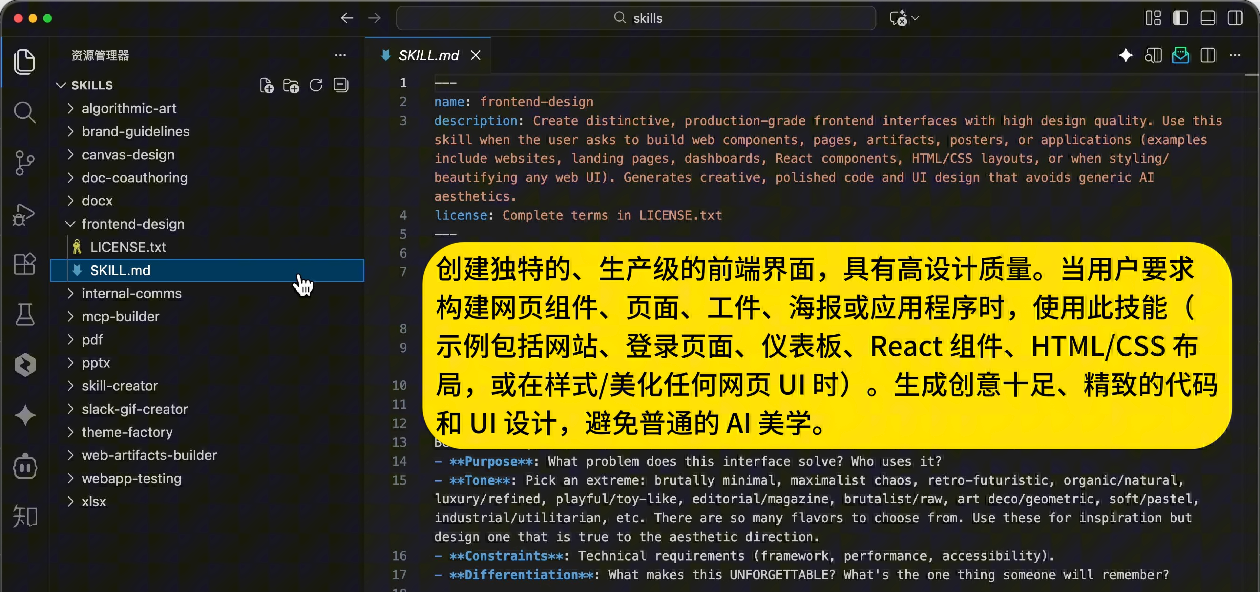This screenshot has width=1260, height=592.
Task: Open the Run and Debug view
Action: pyautogui.click(x=25, y=213)
